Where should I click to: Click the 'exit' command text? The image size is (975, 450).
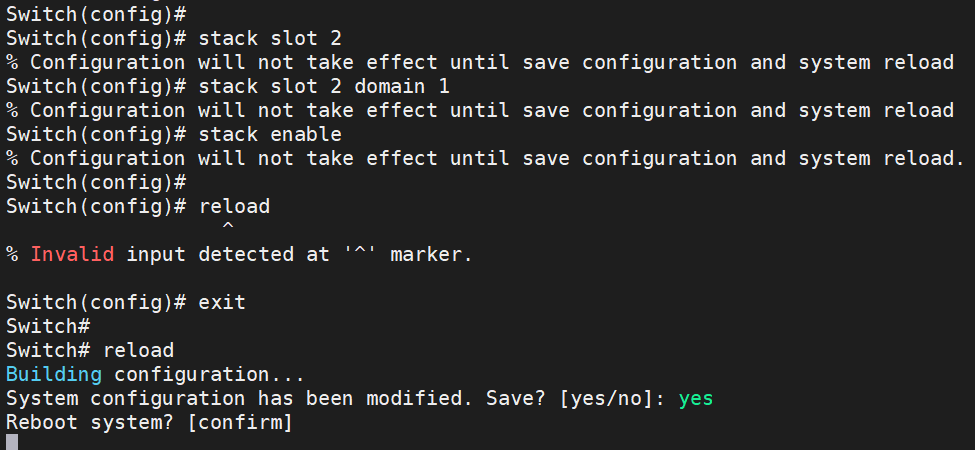tap(222, 303)
